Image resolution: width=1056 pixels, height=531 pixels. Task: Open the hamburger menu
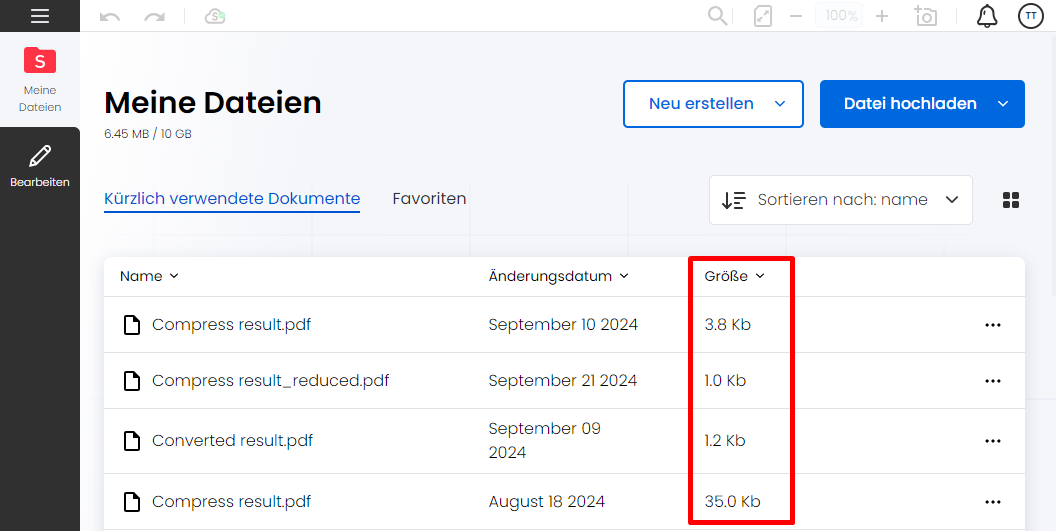(x=40, y=15)
